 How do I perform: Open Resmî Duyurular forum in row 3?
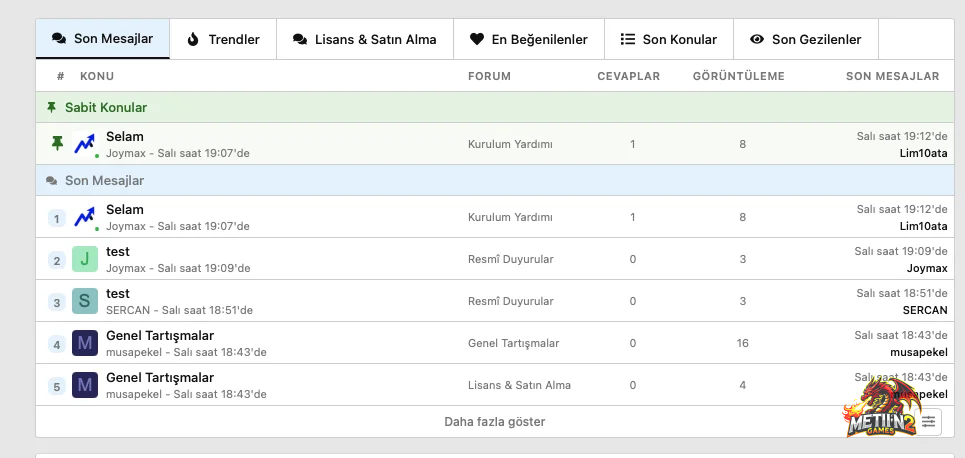coord(511,301)
